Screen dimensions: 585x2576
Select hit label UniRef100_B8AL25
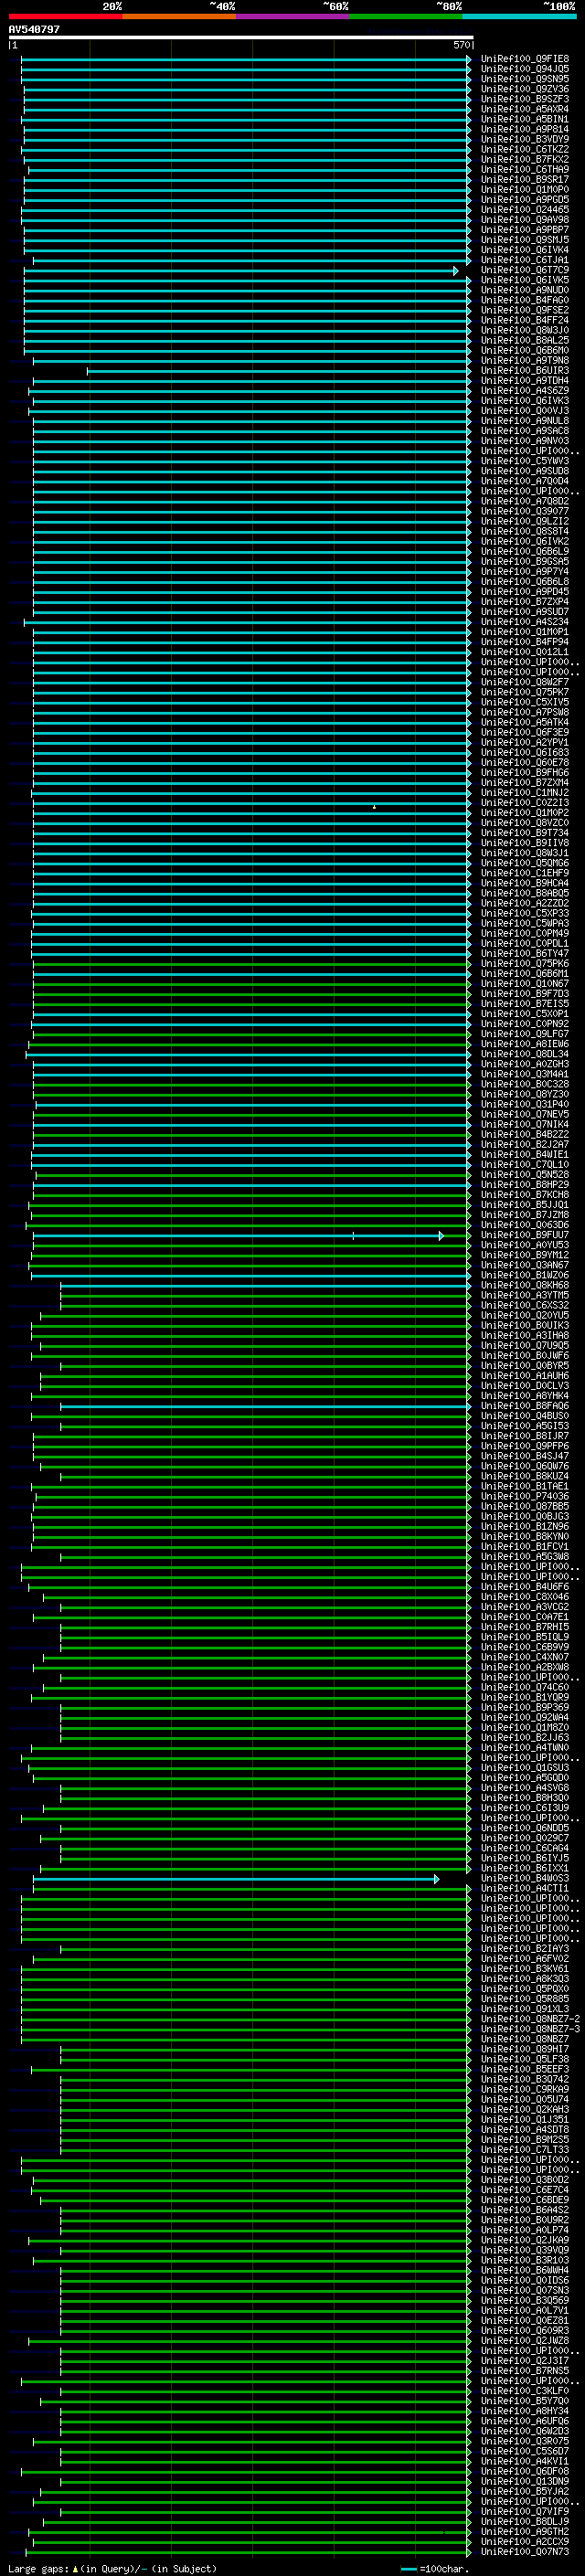click(x=525, y=340)
